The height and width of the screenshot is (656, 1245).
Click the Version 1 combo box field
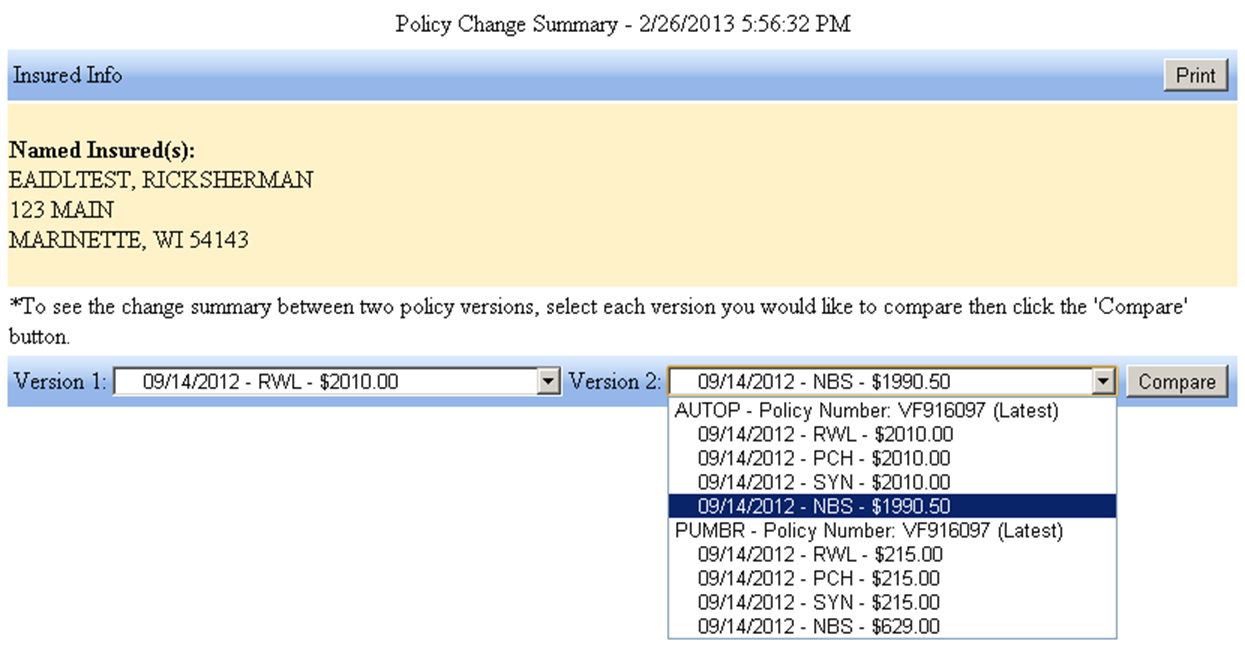click(337, 381)
